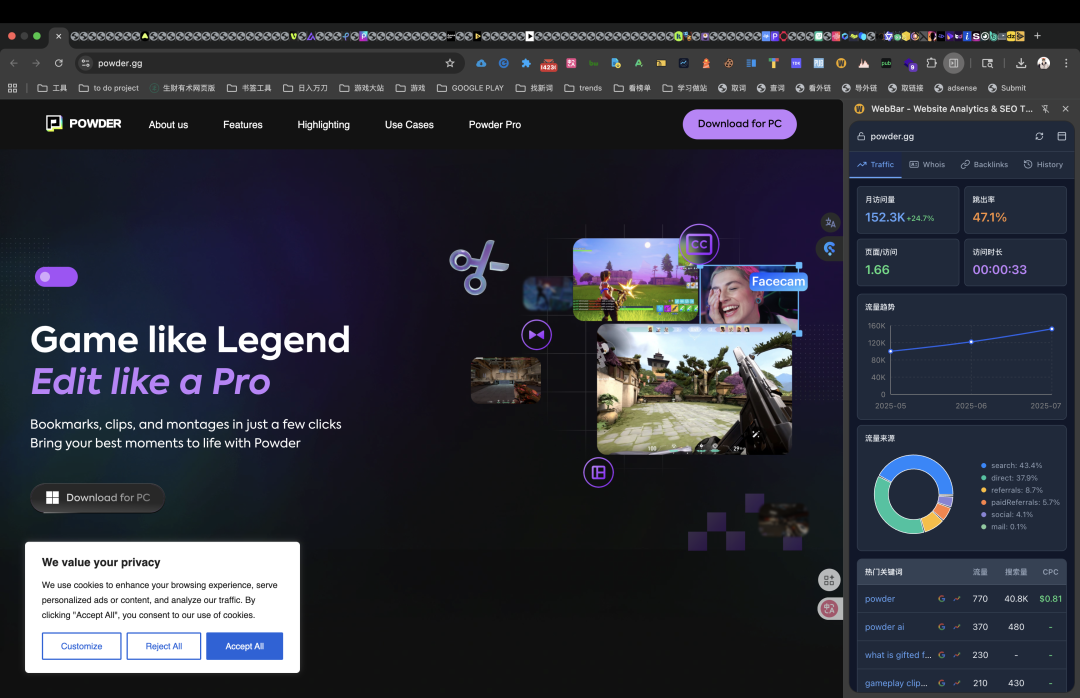Open the Features menu item

(x=242, y=125)
